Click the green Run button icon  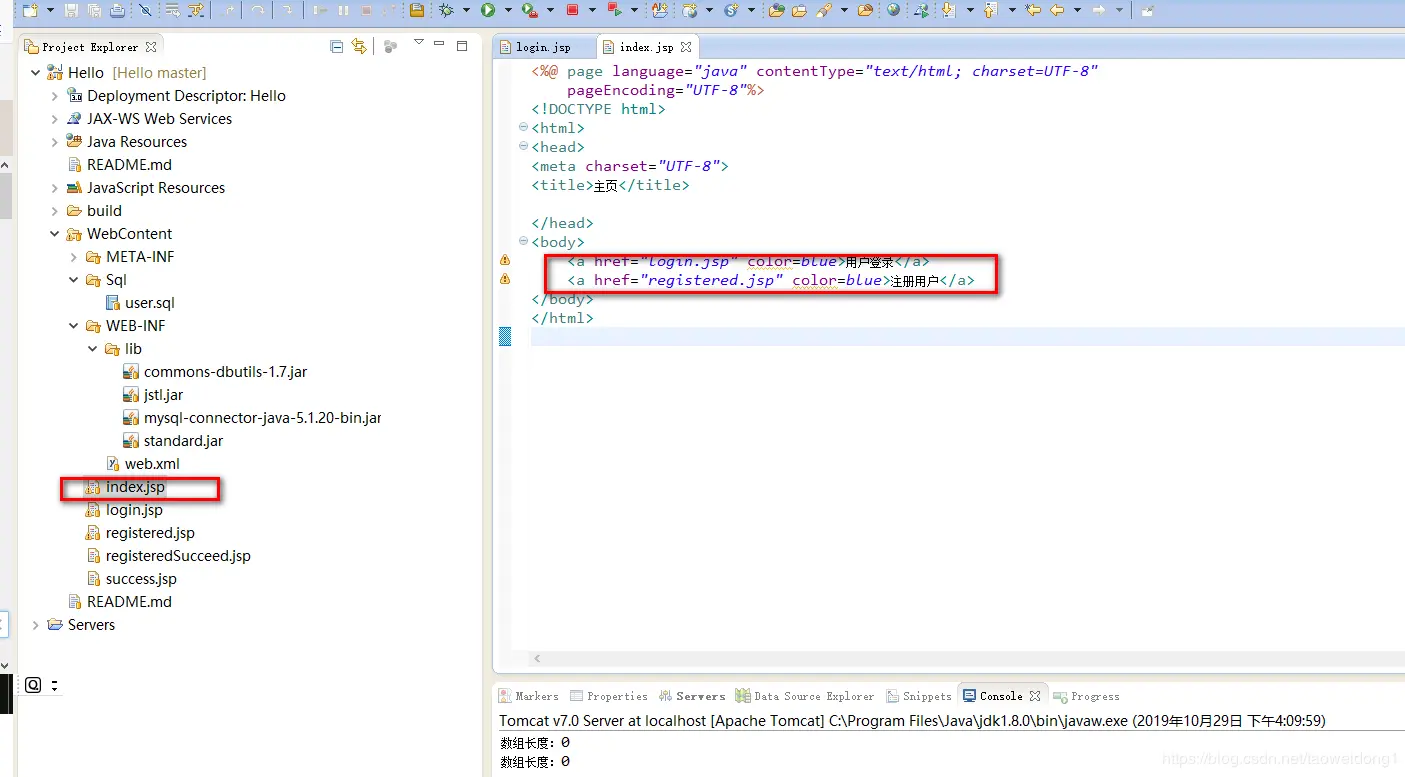(x=488, y=10)
